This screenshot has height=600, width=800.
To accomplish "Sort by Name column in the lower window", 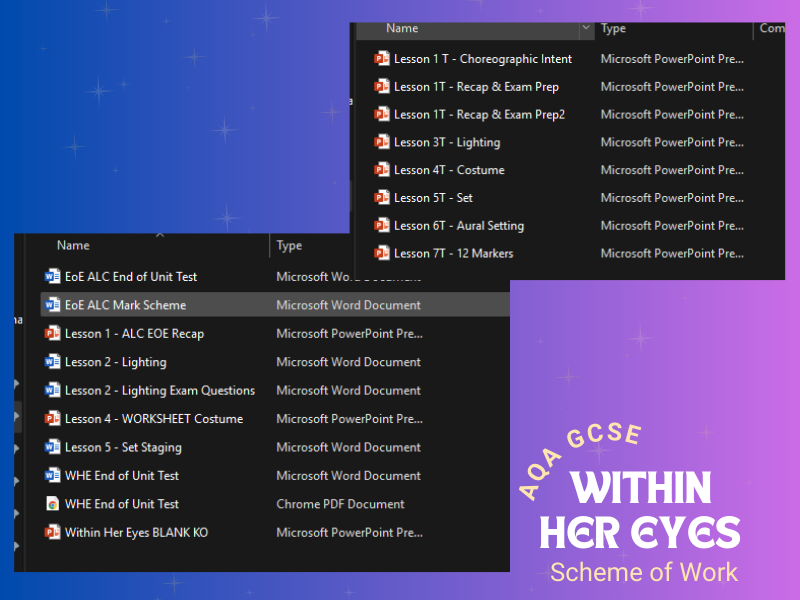I will pyautogui.click(x=73, y=246).
